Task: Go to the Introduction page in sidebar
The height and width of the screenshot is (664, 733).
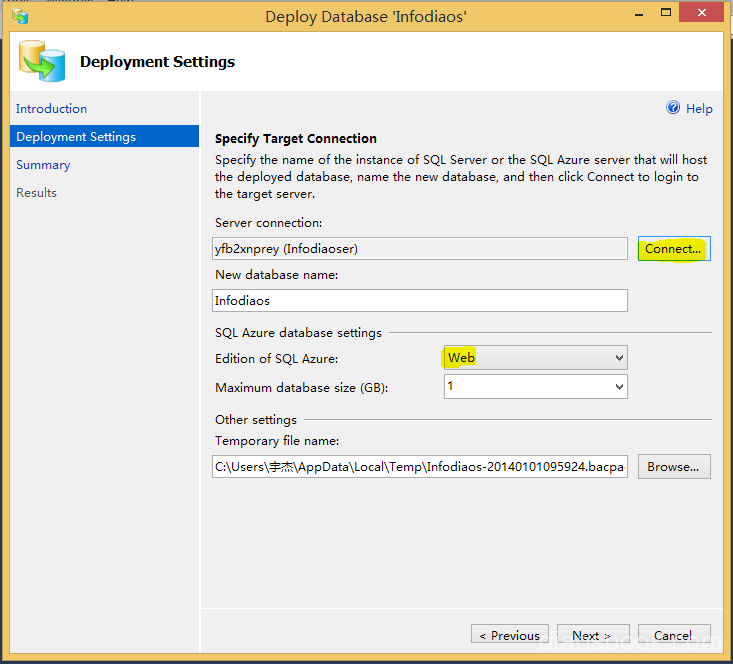Action: 51,109
